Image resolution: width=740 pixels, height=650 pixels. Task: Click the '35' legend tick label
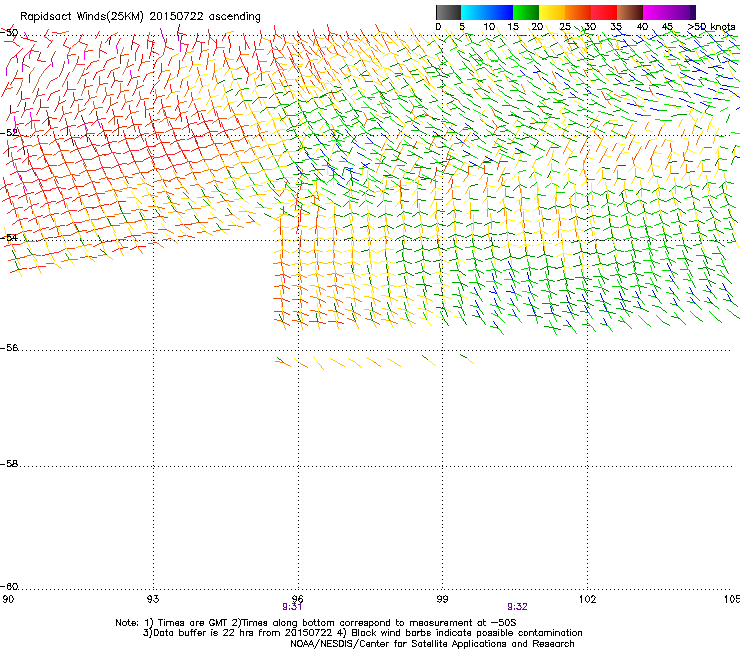tap(616, 27)
